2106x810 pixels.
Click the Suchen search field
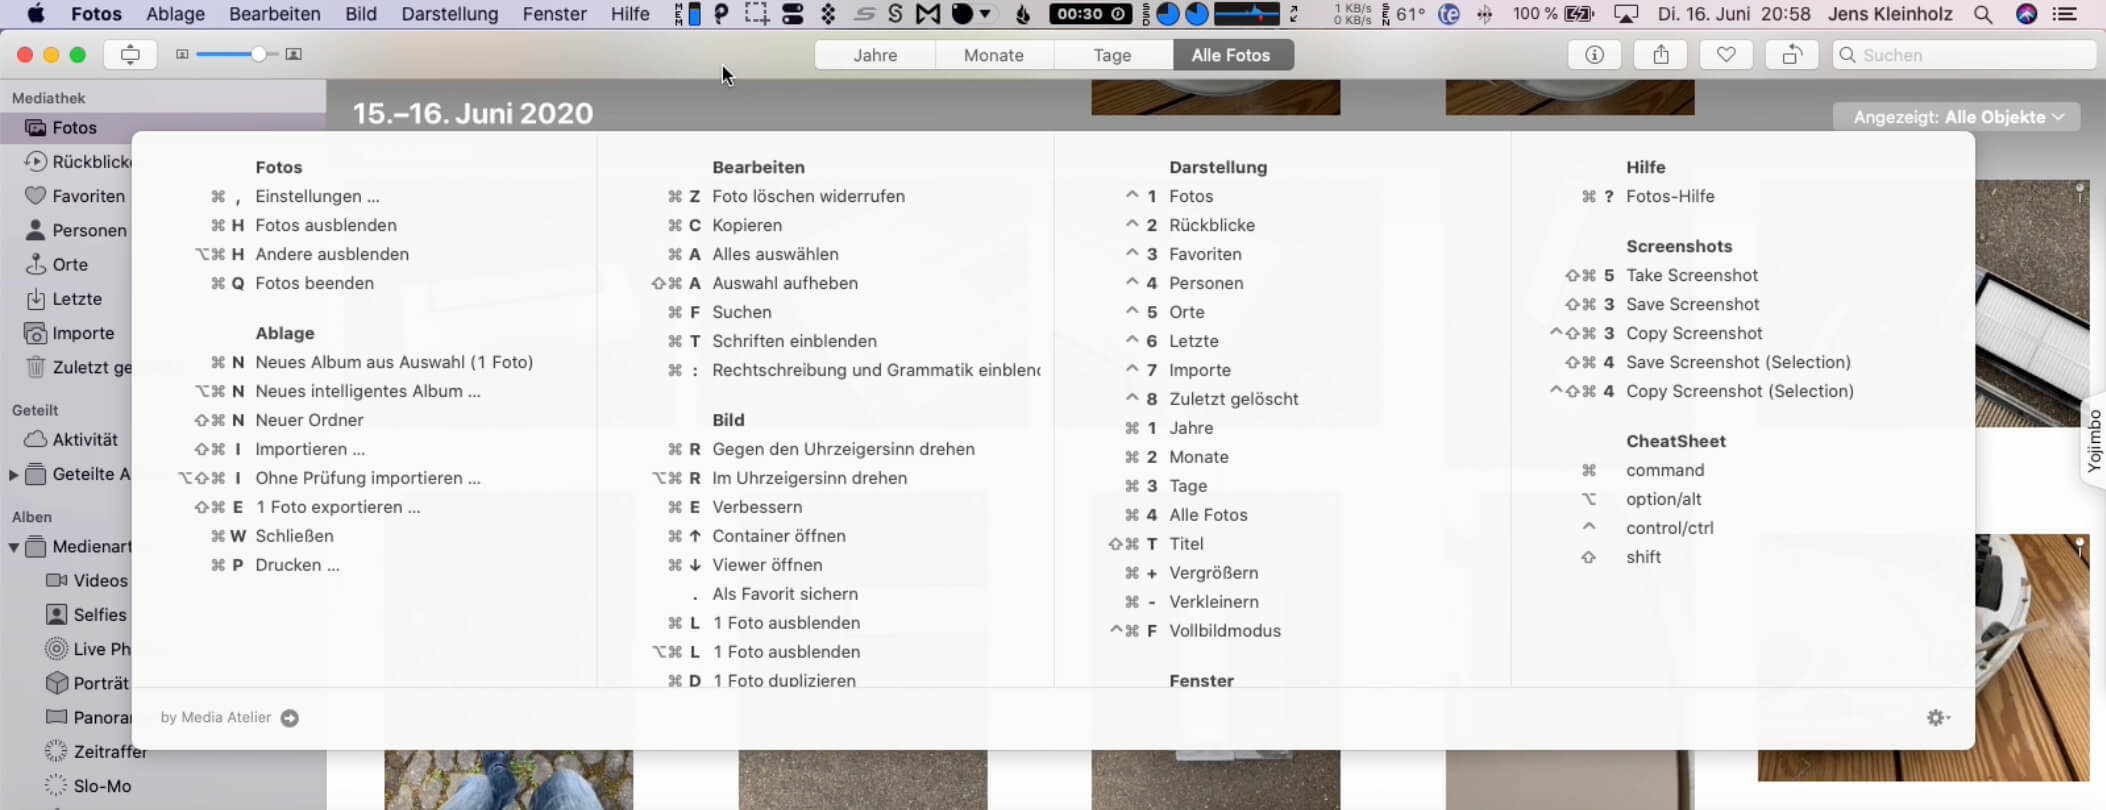pyautogui.click(x=1964, y=55)
